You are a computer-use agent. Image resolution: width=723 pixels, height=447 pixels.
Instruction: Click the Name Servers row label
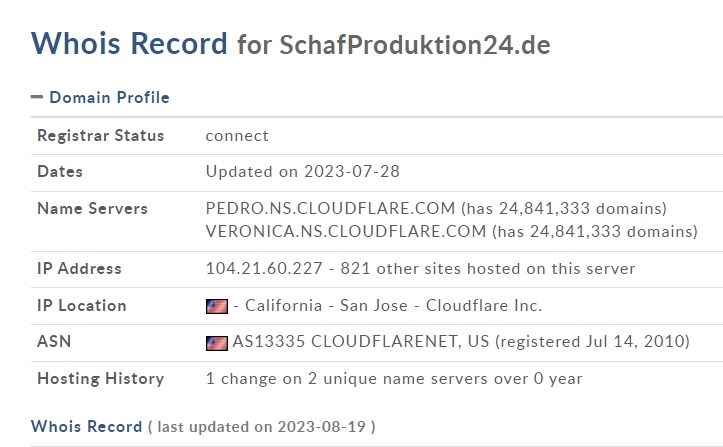(92, 209)
